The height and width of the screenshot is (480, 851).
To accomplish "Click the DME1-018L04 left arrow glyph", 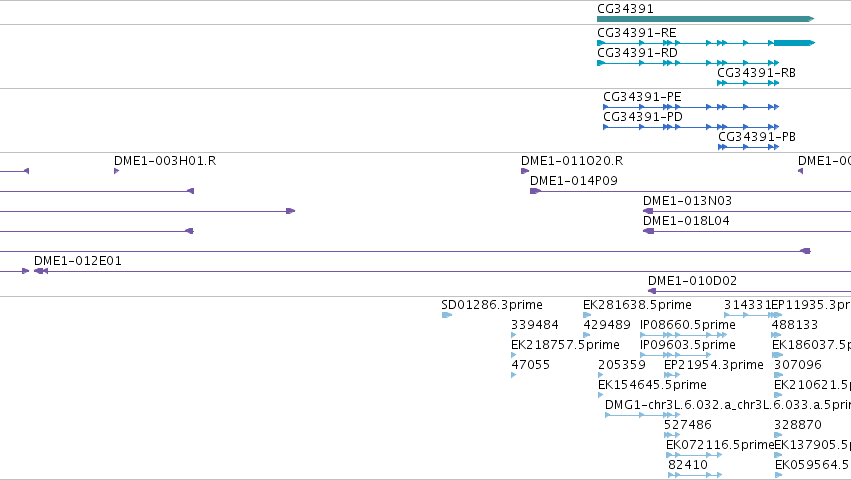I will click(649, 231).
